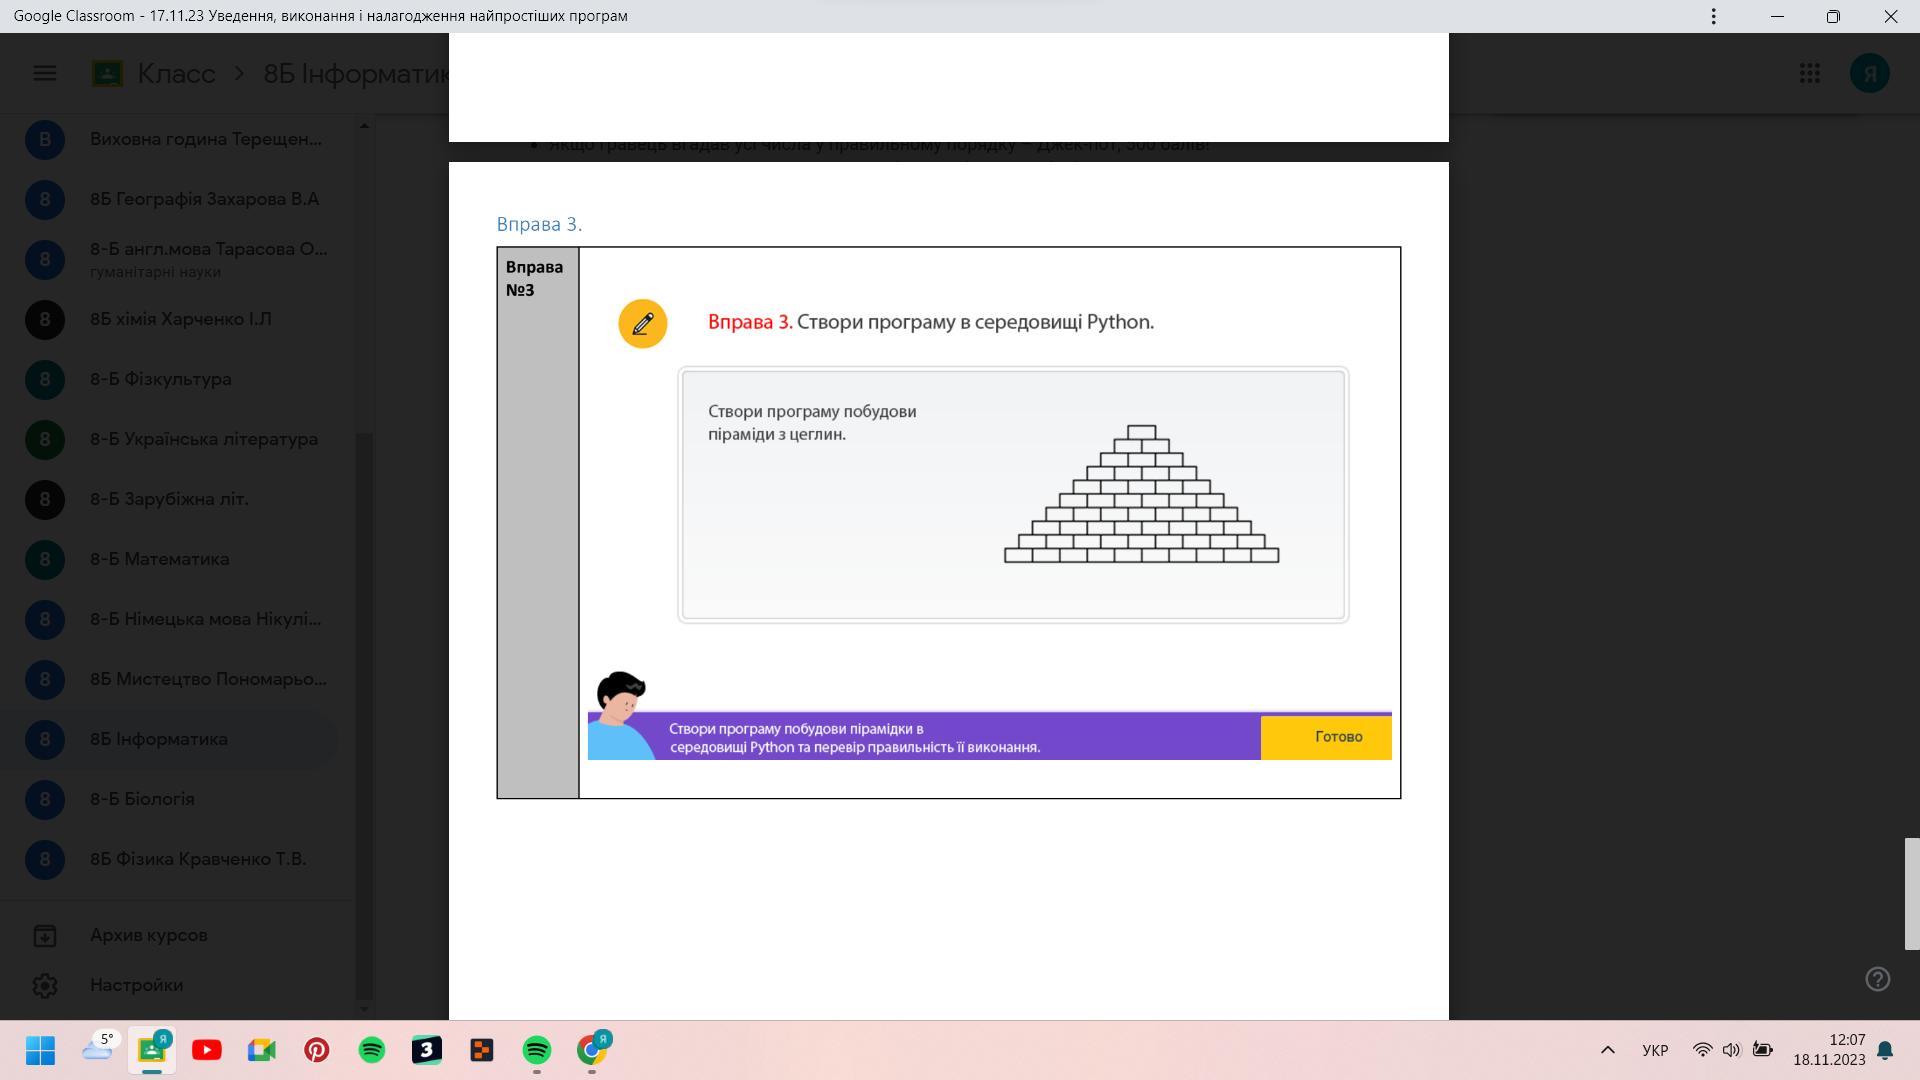Open the three-dot window options menu
The image size is (1920, 1080).
[x=1713, y=16]
